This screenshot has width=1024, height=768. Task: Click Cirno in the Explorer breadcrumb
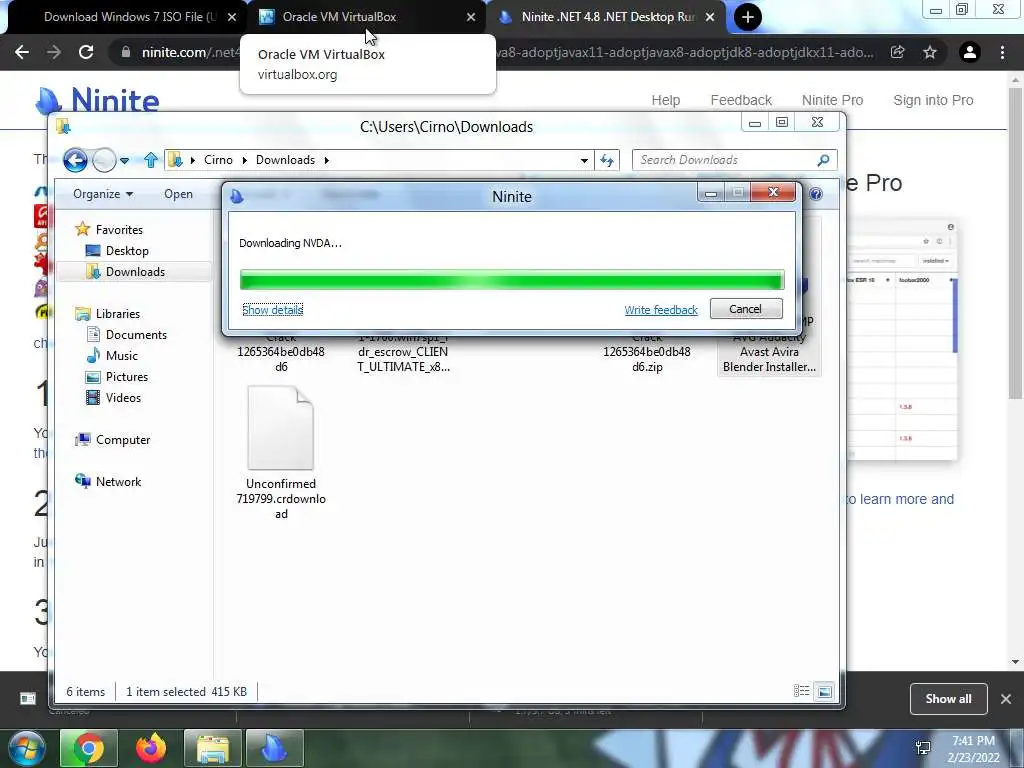click(x=218, y=160)
